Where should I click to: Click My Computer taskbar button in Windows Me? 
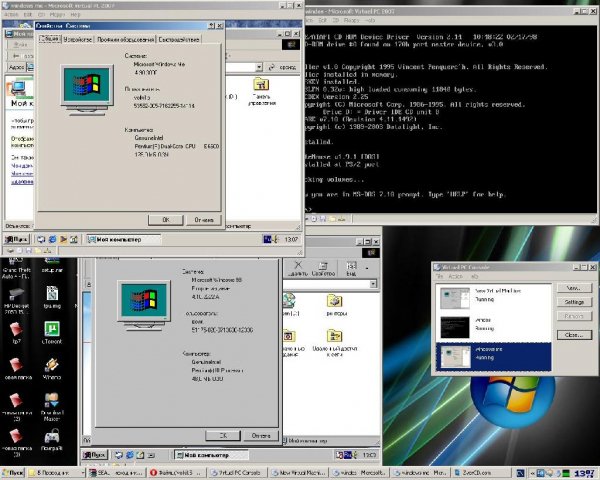point(123,240)
